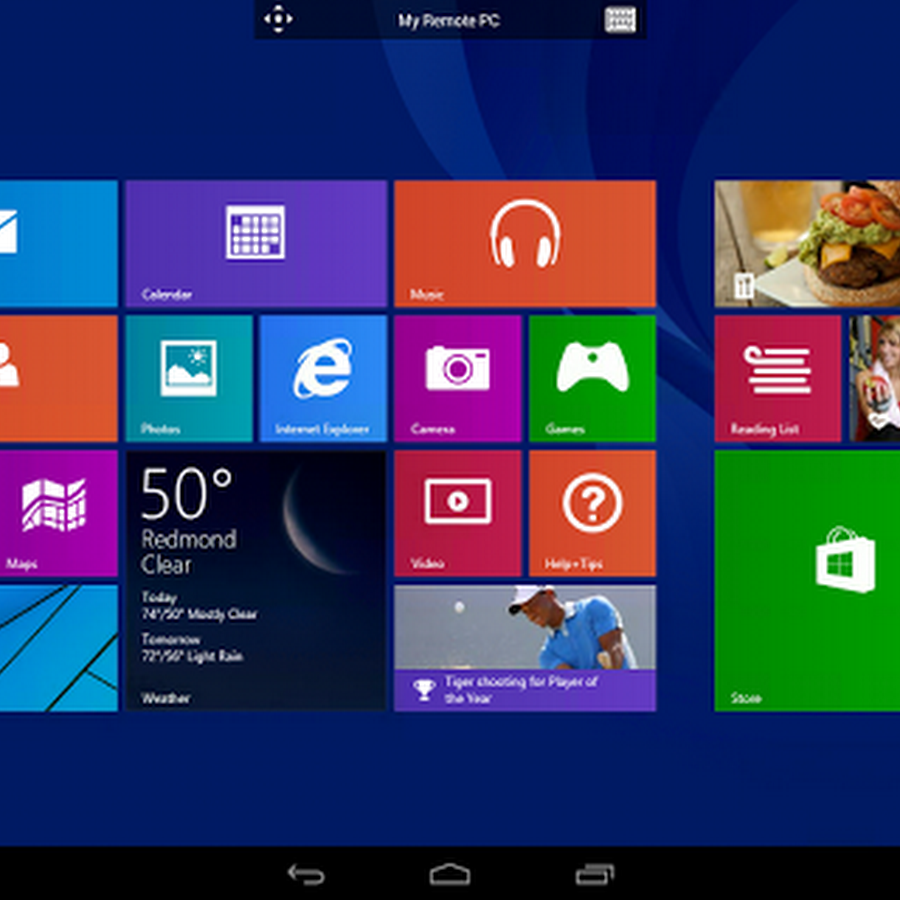Launch Internet Explorer tile
Screen dimensions: 900x900
coord(323,378)
